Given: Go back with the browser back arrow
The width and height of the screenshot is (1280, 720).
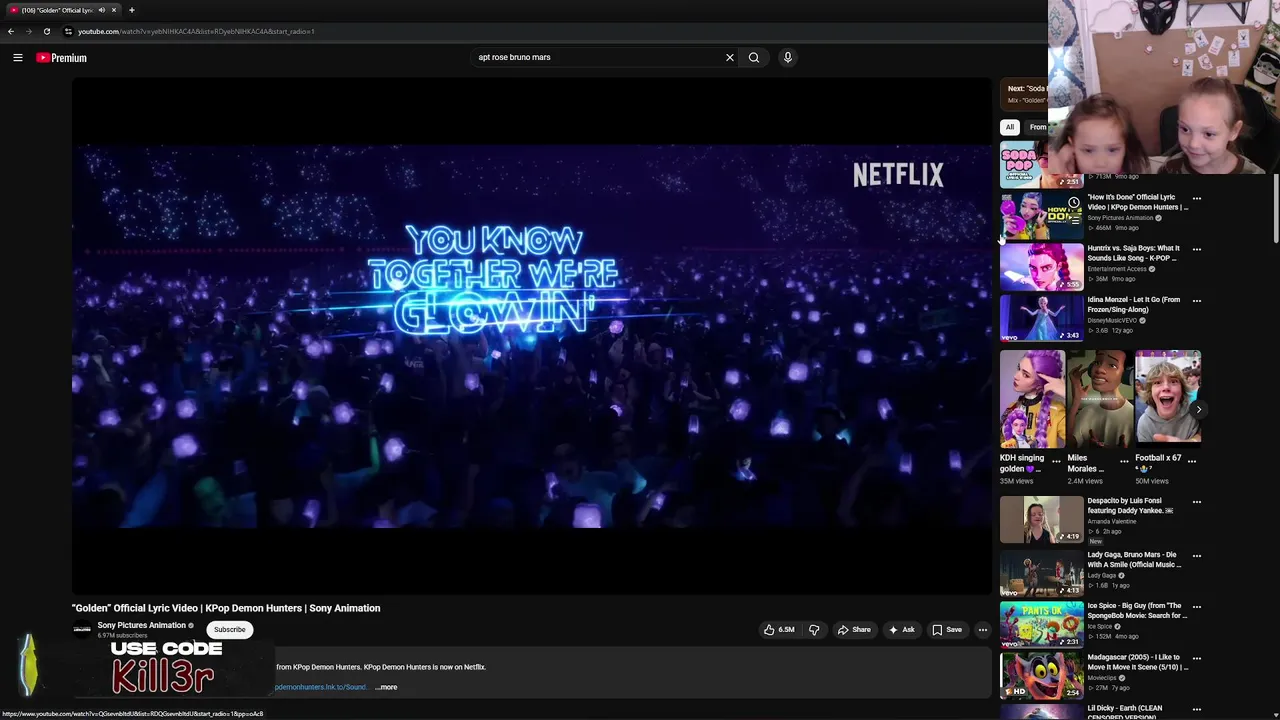Looking at the screenshot, I should (11, 31).
